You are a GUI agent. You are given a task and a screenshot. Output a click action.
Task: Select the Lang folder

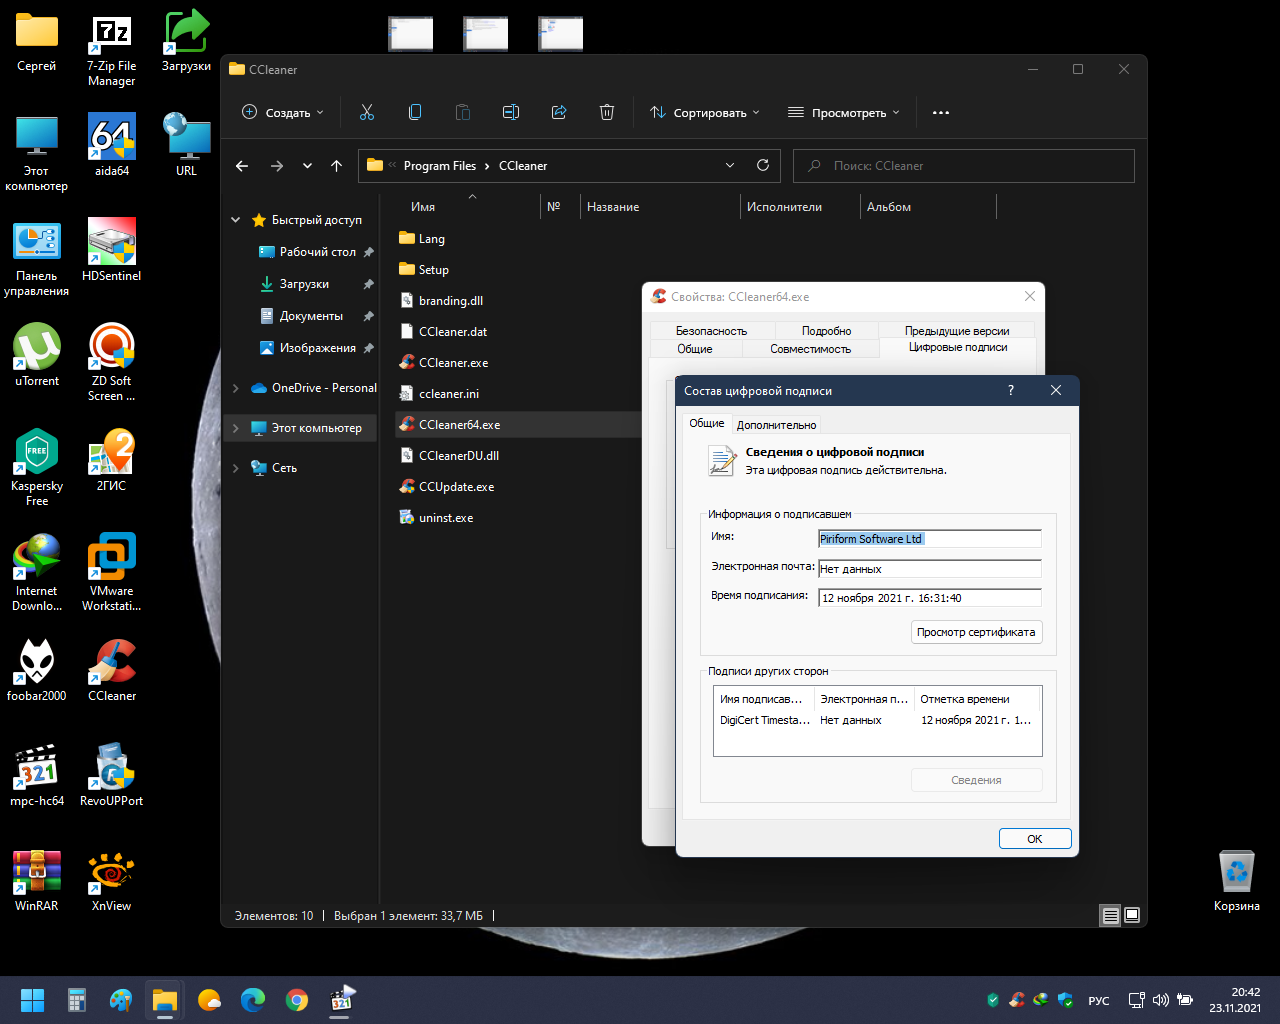[432, 239]
